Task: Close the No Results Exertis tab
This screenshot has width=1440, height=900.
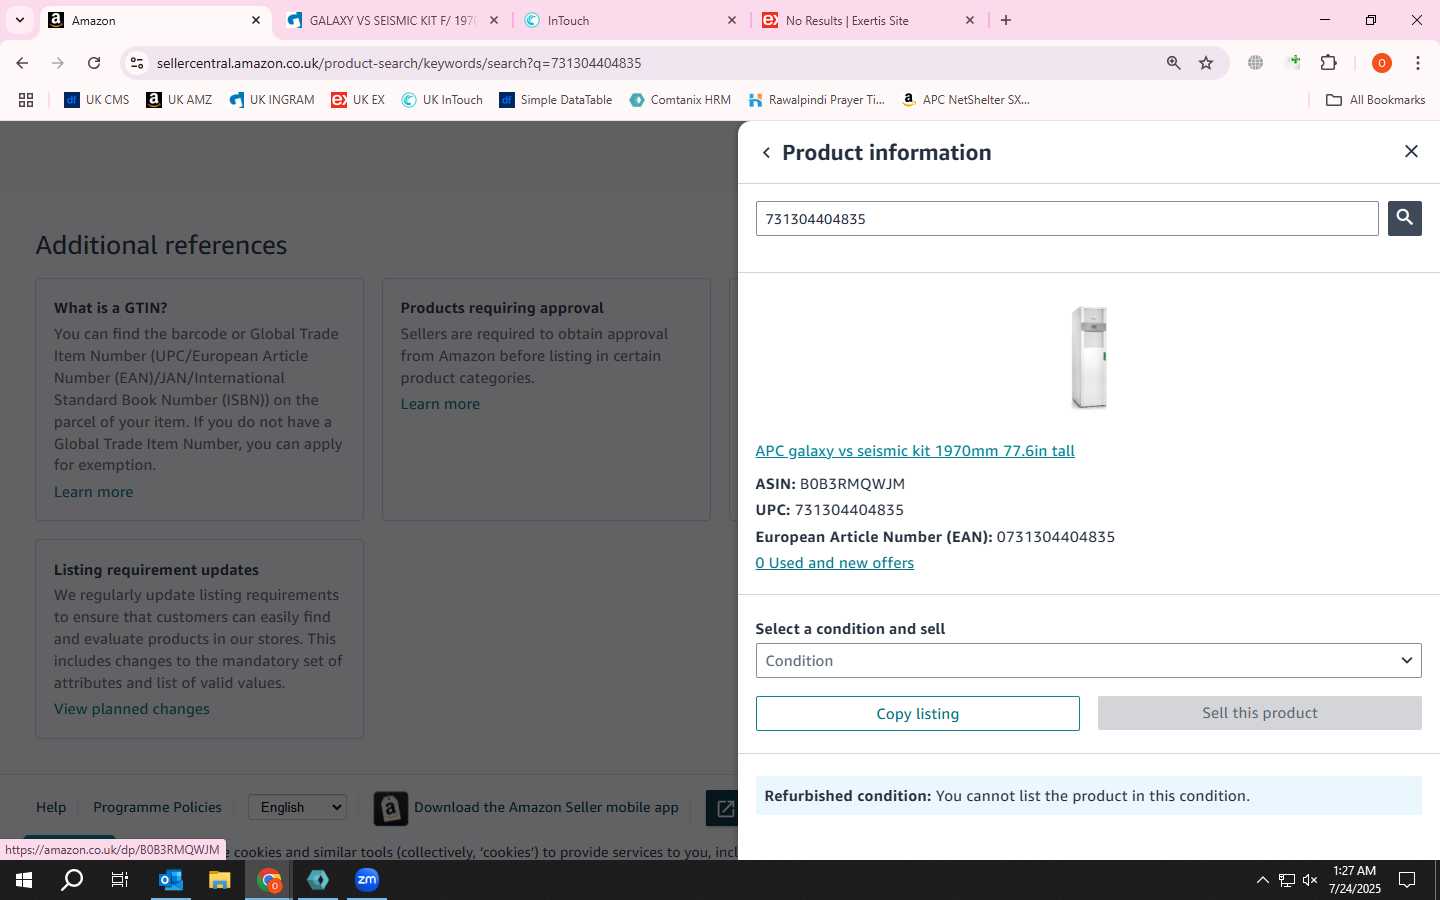Action: click(970, 20)
